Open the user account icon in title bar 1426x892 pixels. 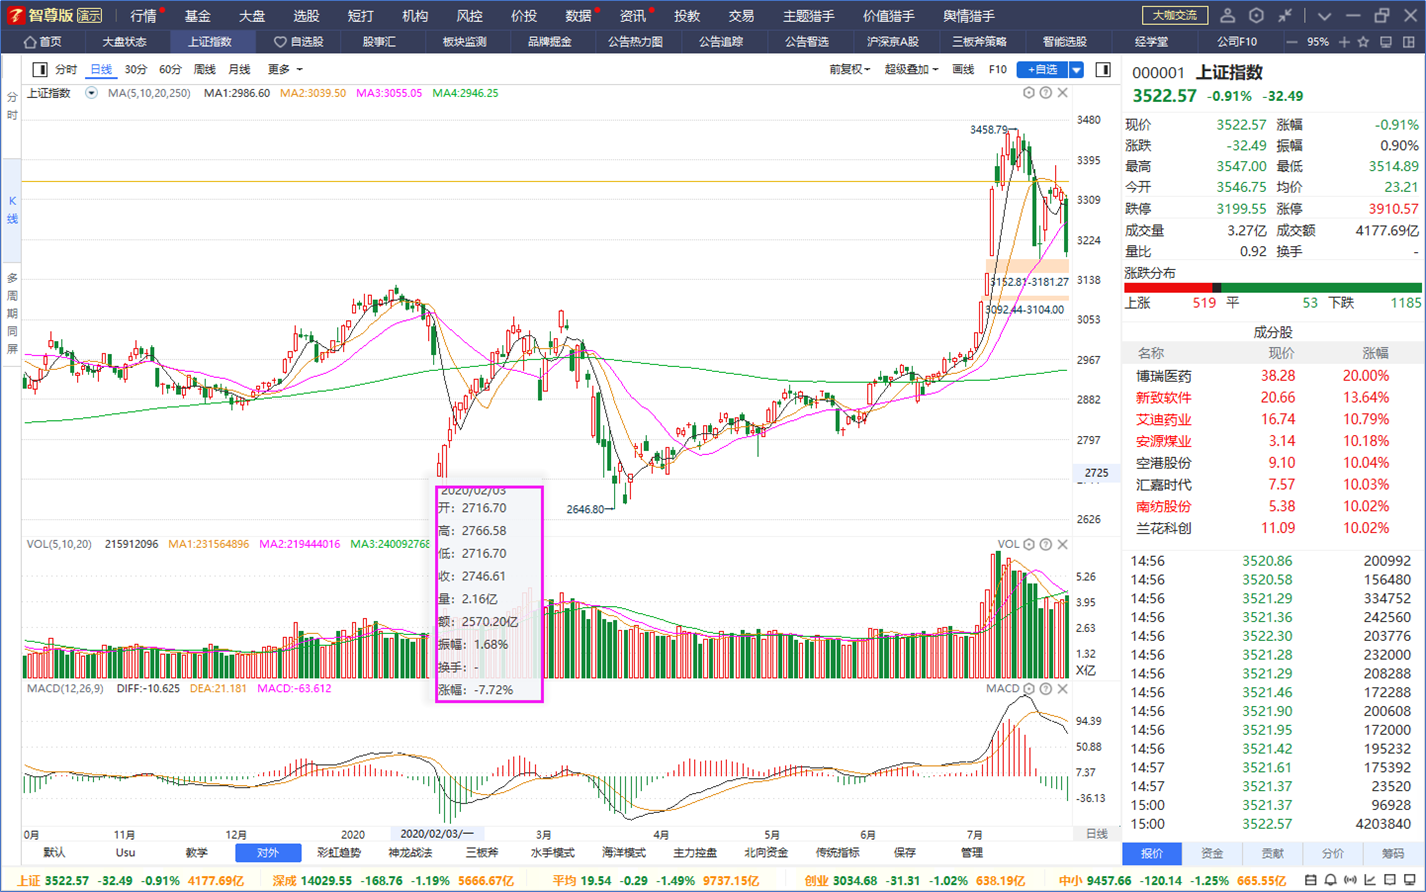pos(1228,16)
